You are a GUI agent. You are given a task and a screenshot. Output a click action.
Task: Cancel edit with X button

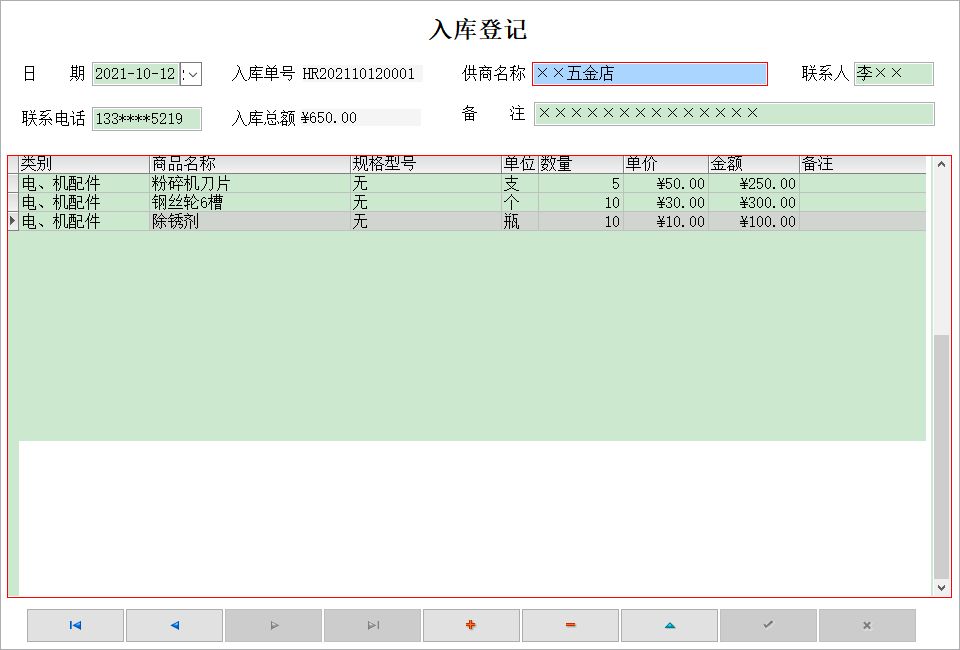coord(867,625)
